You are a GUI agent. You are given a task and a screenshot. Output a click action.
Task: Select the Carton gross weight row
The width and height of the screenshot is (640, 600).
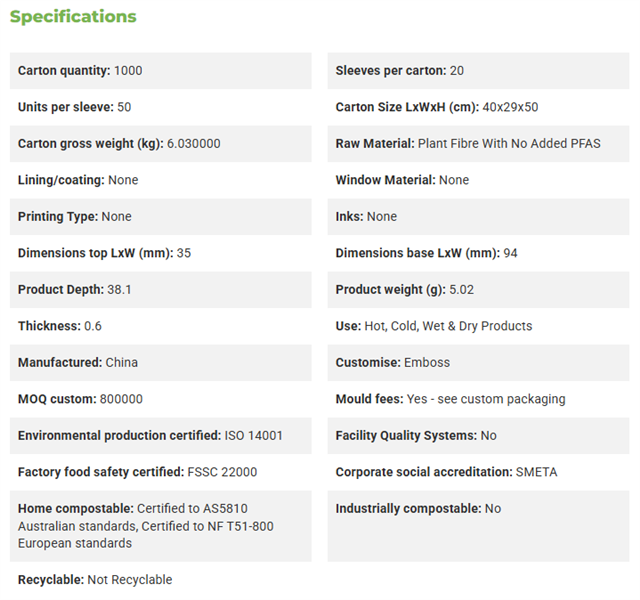(x=160, y=144)
